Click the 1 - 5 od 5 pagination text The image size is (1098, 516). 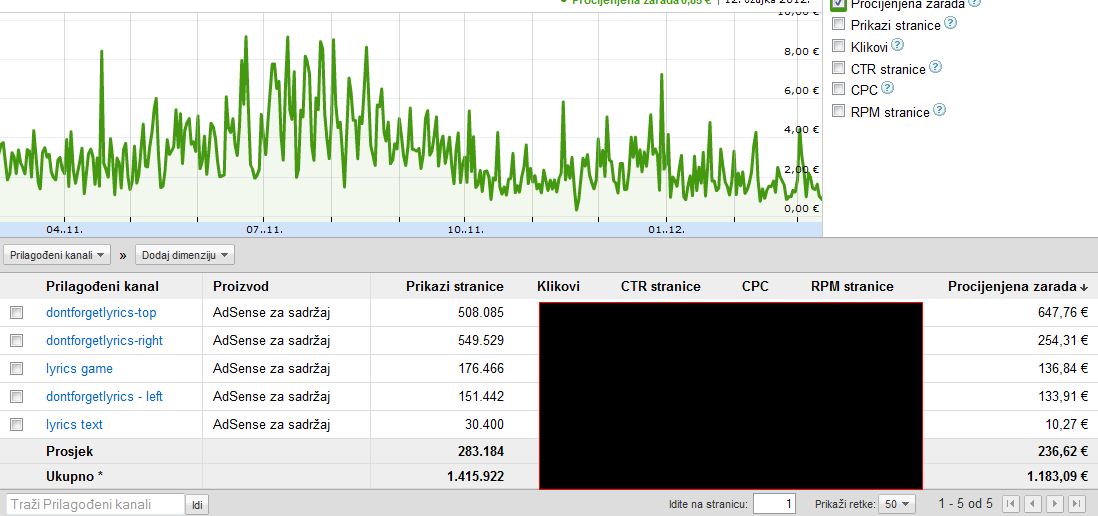tap(965, 503)
